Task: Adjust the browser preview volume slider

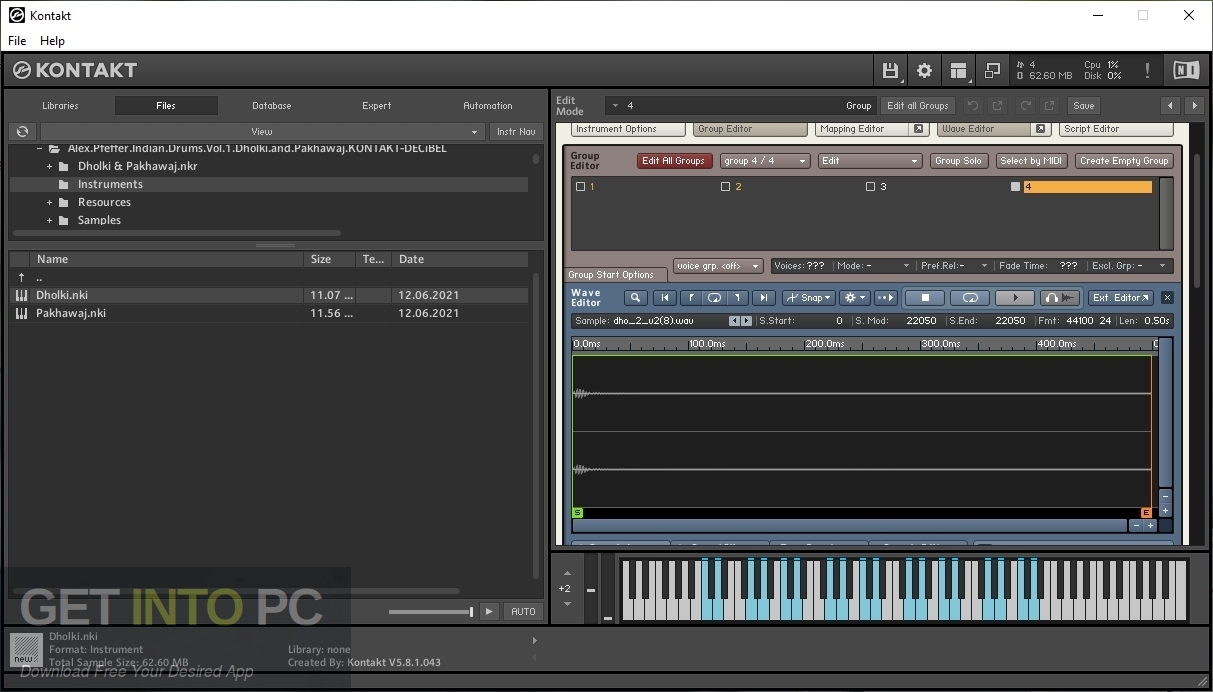Action: tap(431, 611)
